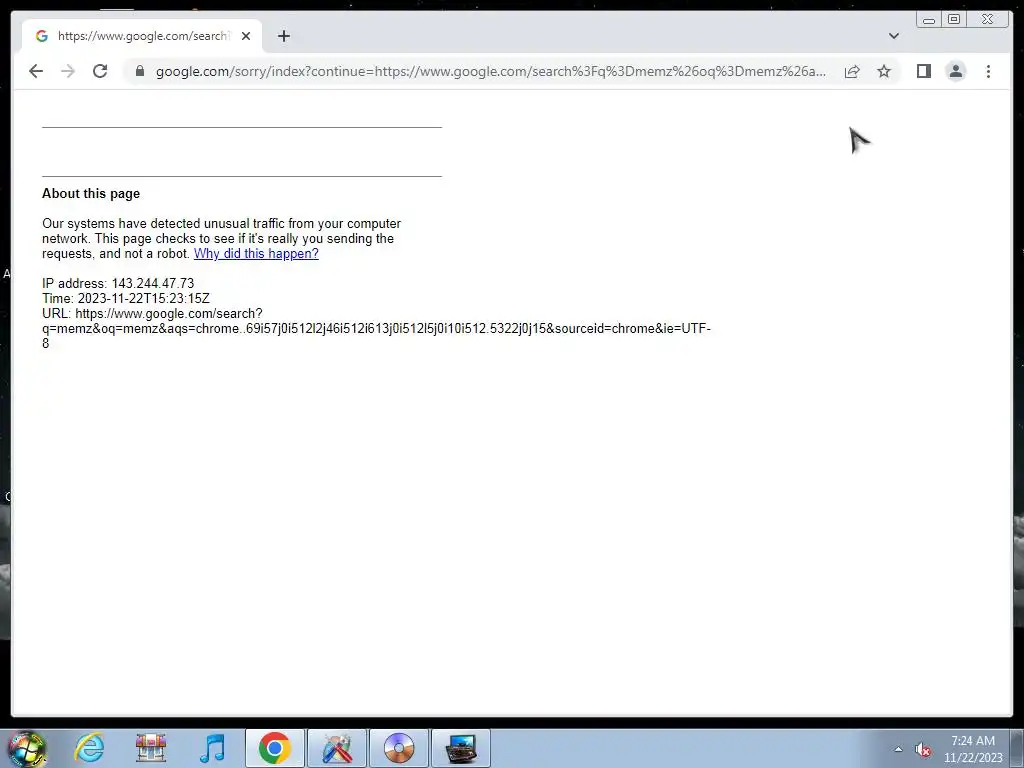1024x768 pixels.
Task: Share this page using share icon
Action: point(852,71)
